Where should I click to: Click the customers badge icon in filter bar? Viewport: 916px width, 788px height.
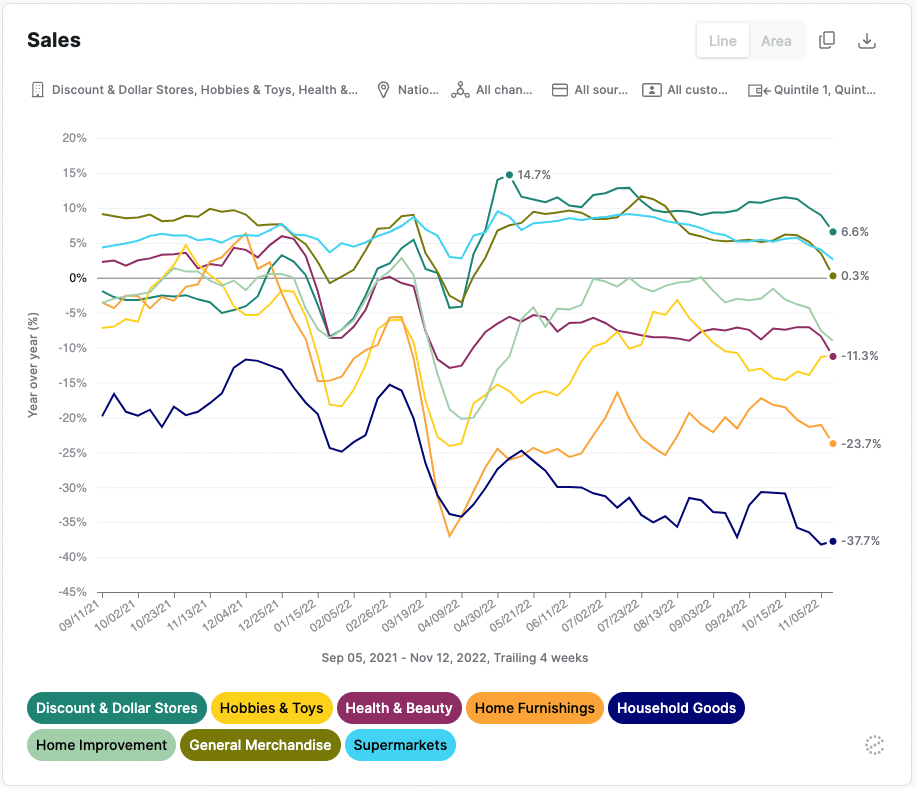click(x=654, y=89)
